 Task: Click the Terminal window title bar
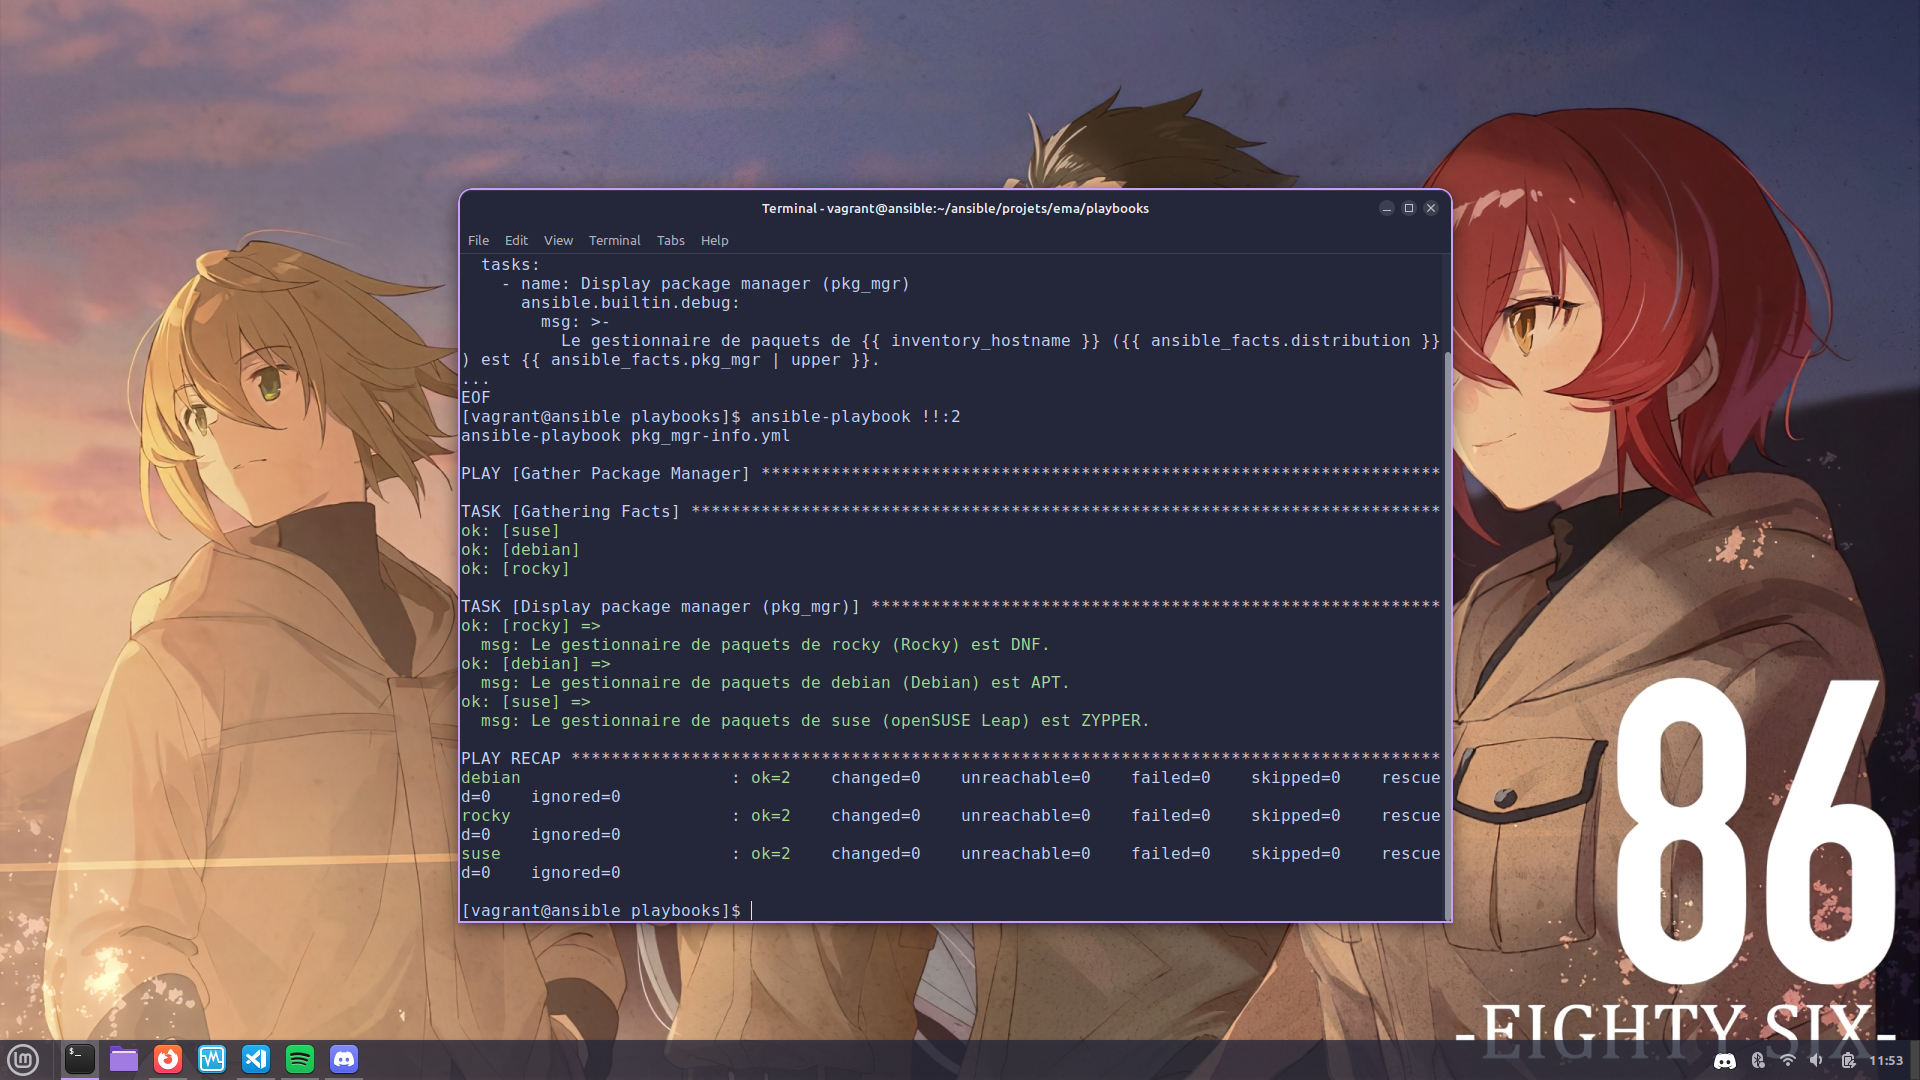[x=955, y=208]
